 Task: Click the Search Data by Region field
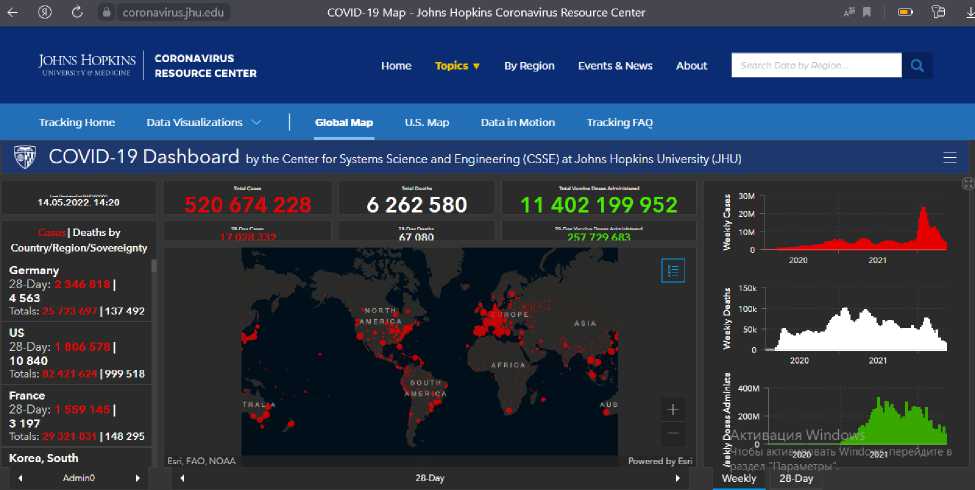[x=815, y=66]
